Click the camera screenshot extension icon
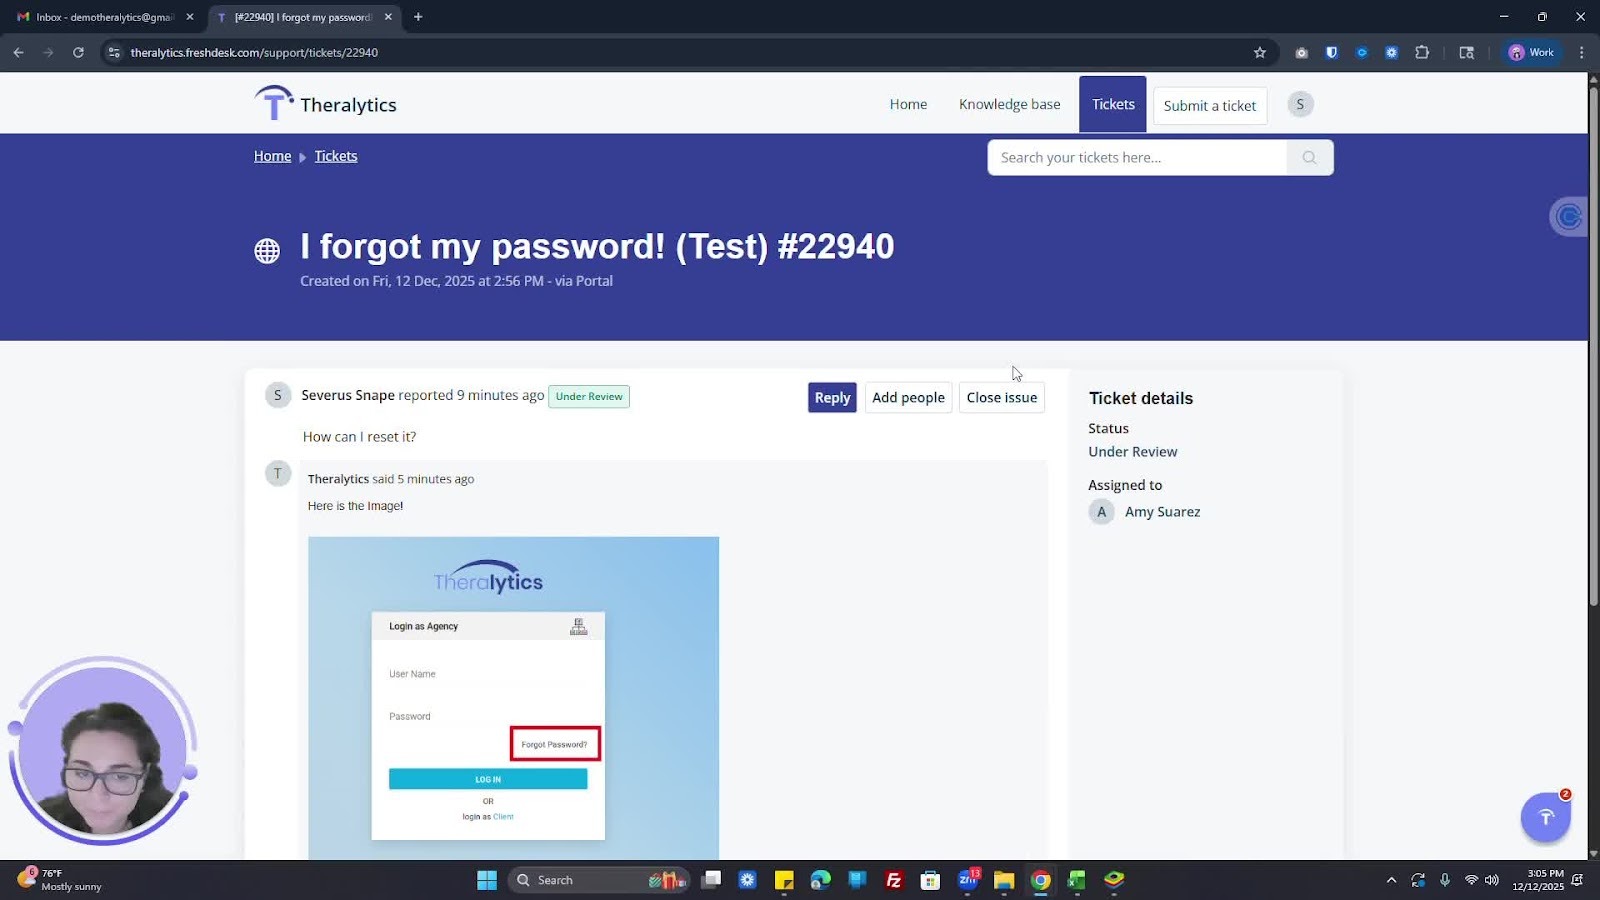Viewport: 1600px width, 900px height. (x=1301, y=52)
